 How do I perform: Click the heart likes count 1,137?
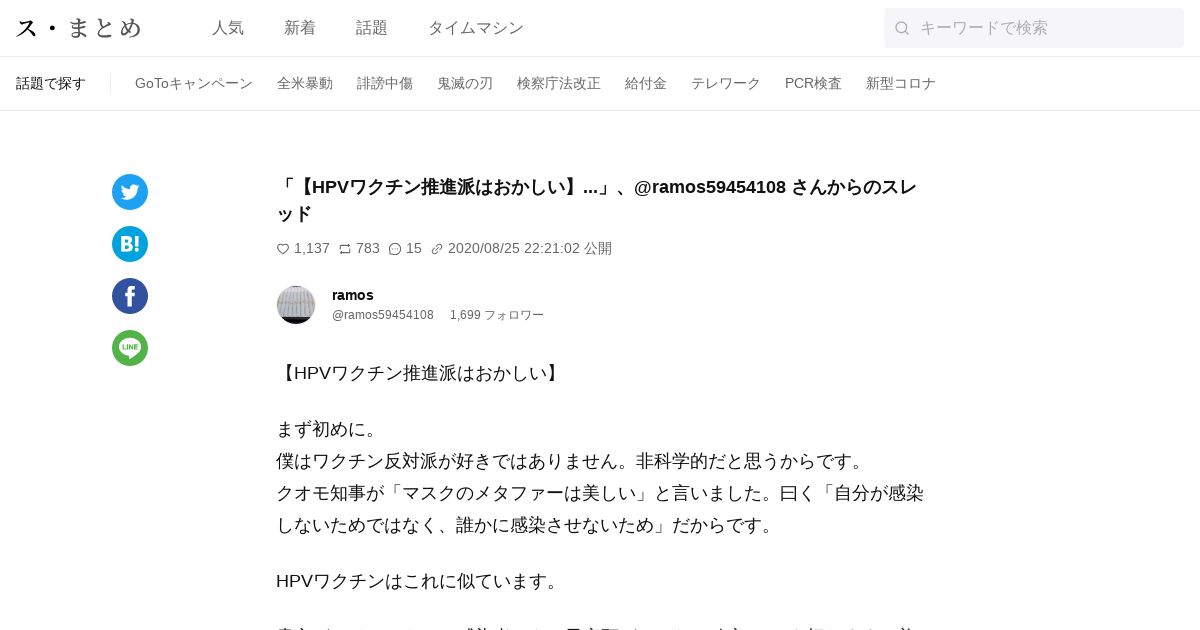(x=303, y=248)
